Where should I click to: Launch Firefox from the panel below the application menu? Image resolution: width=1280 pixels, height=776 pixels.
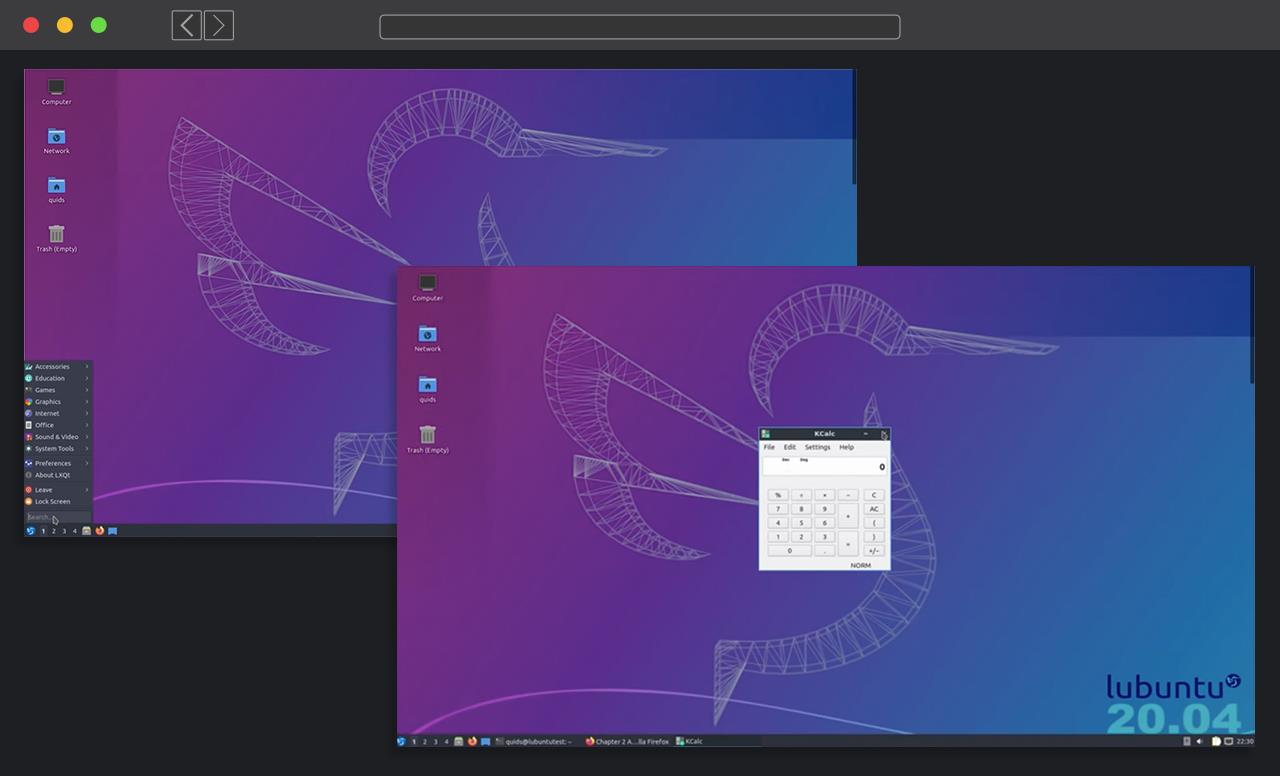pyautogui.click(x=99, y=531)
